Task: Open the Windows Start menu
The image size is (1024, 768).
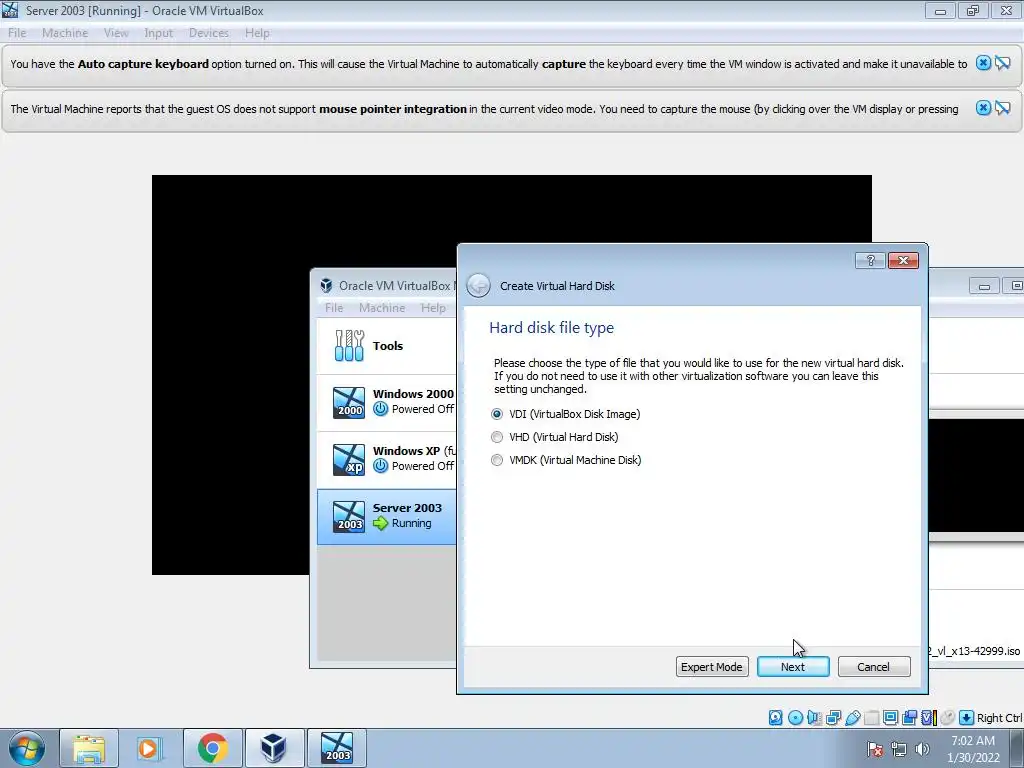Action: tap(27, 748)
